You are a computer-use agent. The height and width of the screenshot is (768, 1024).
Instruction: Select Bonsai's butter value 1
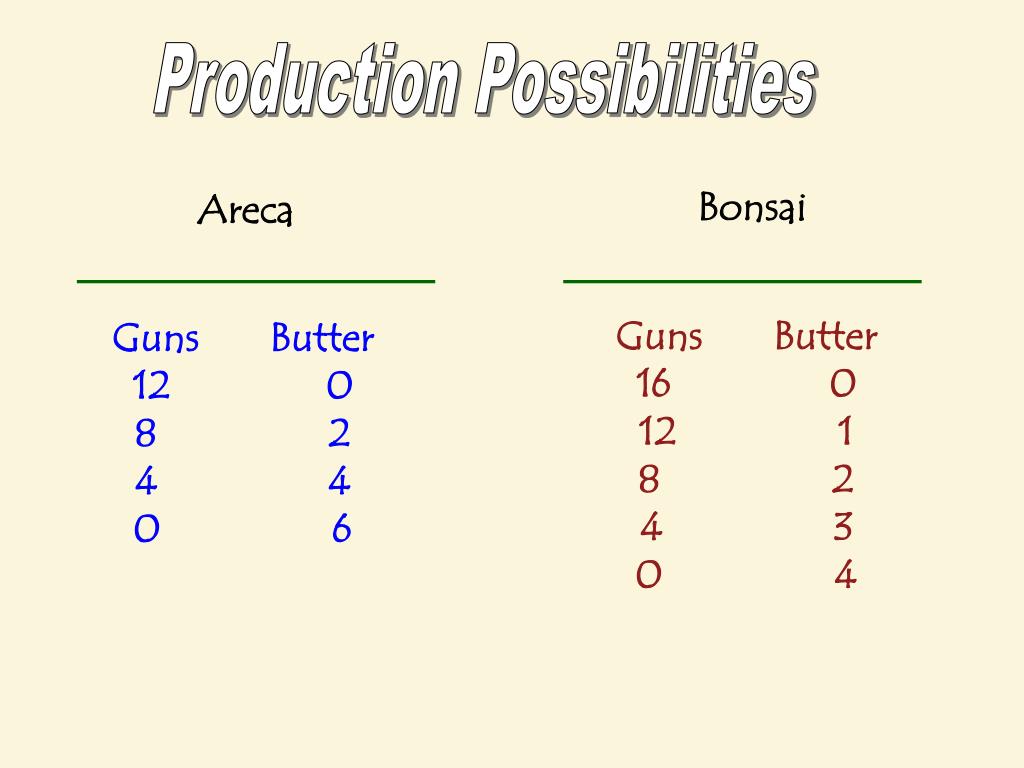tap(844, 431)
